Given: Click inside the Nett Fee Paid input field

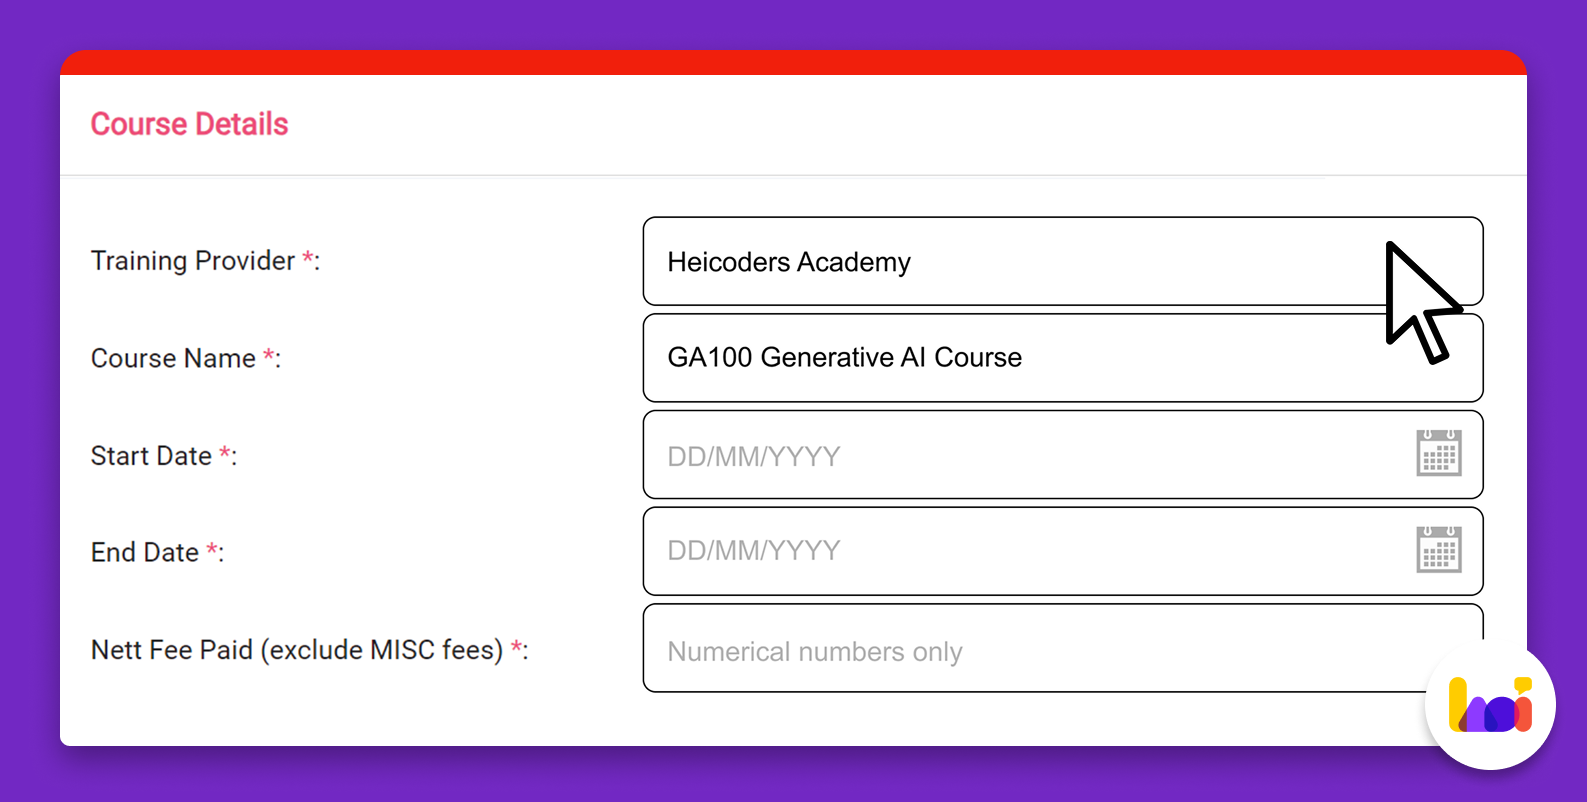Looking at the screenshot, I should click(x=1000, y=649).
